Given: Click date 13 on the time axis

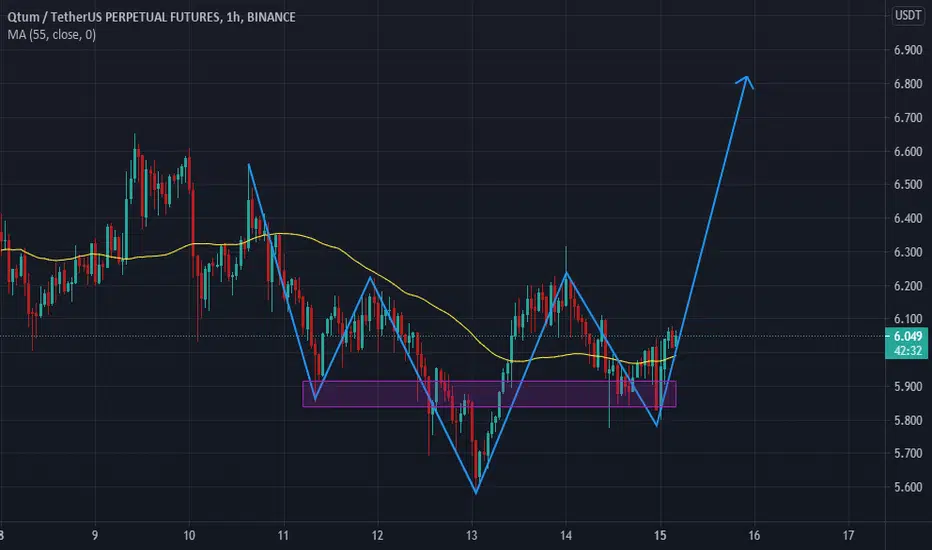Looking at the screenshot, I should click(x=471, y=536).
